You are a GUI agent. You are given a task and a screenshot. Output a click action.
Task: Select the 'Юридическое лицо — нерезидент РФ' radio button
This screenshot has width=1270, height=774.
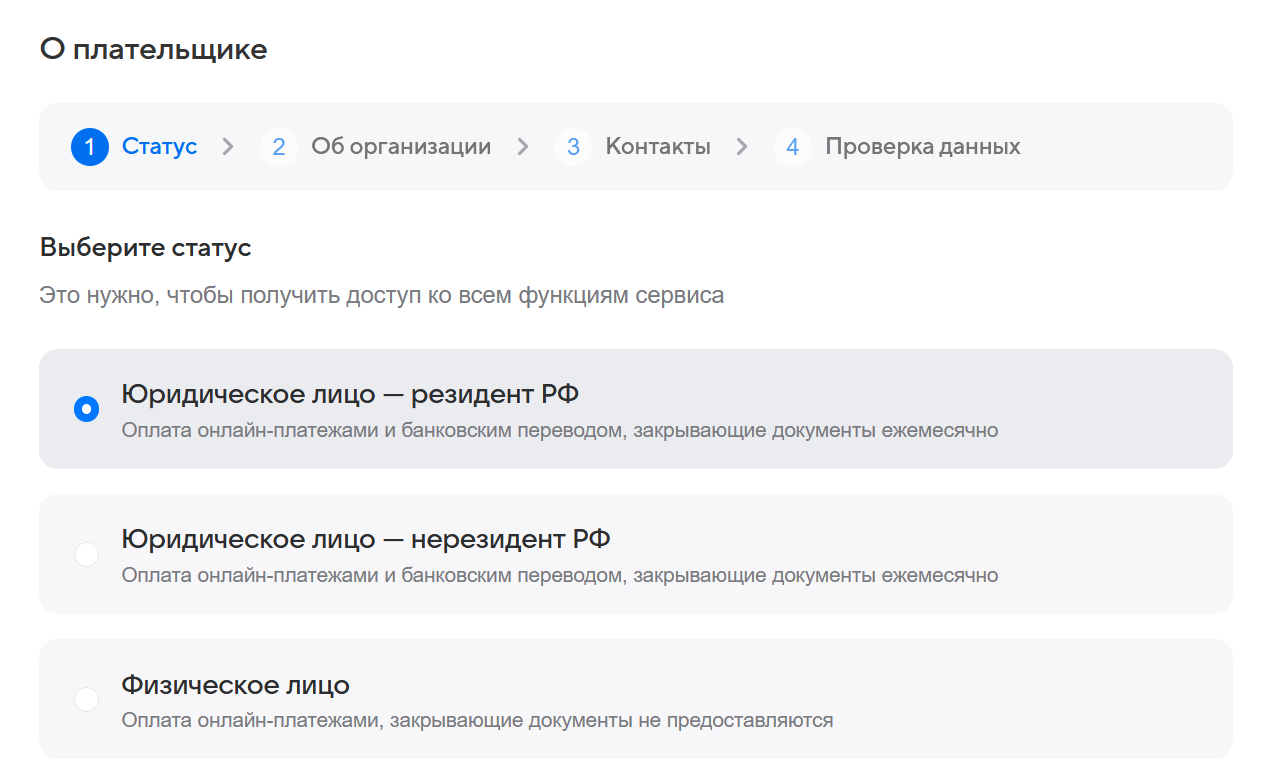[x=87, y=554]
